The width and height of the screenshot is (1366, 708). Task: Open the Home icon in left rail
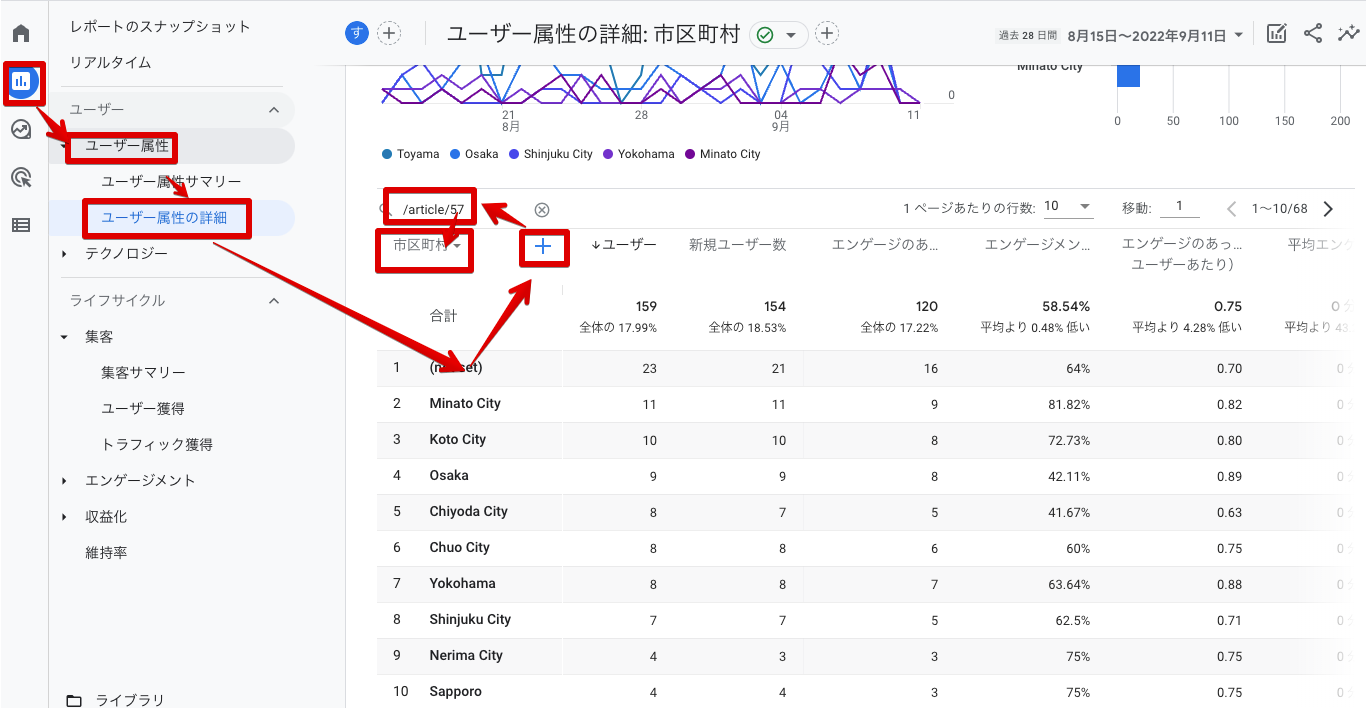click(21, 33)
